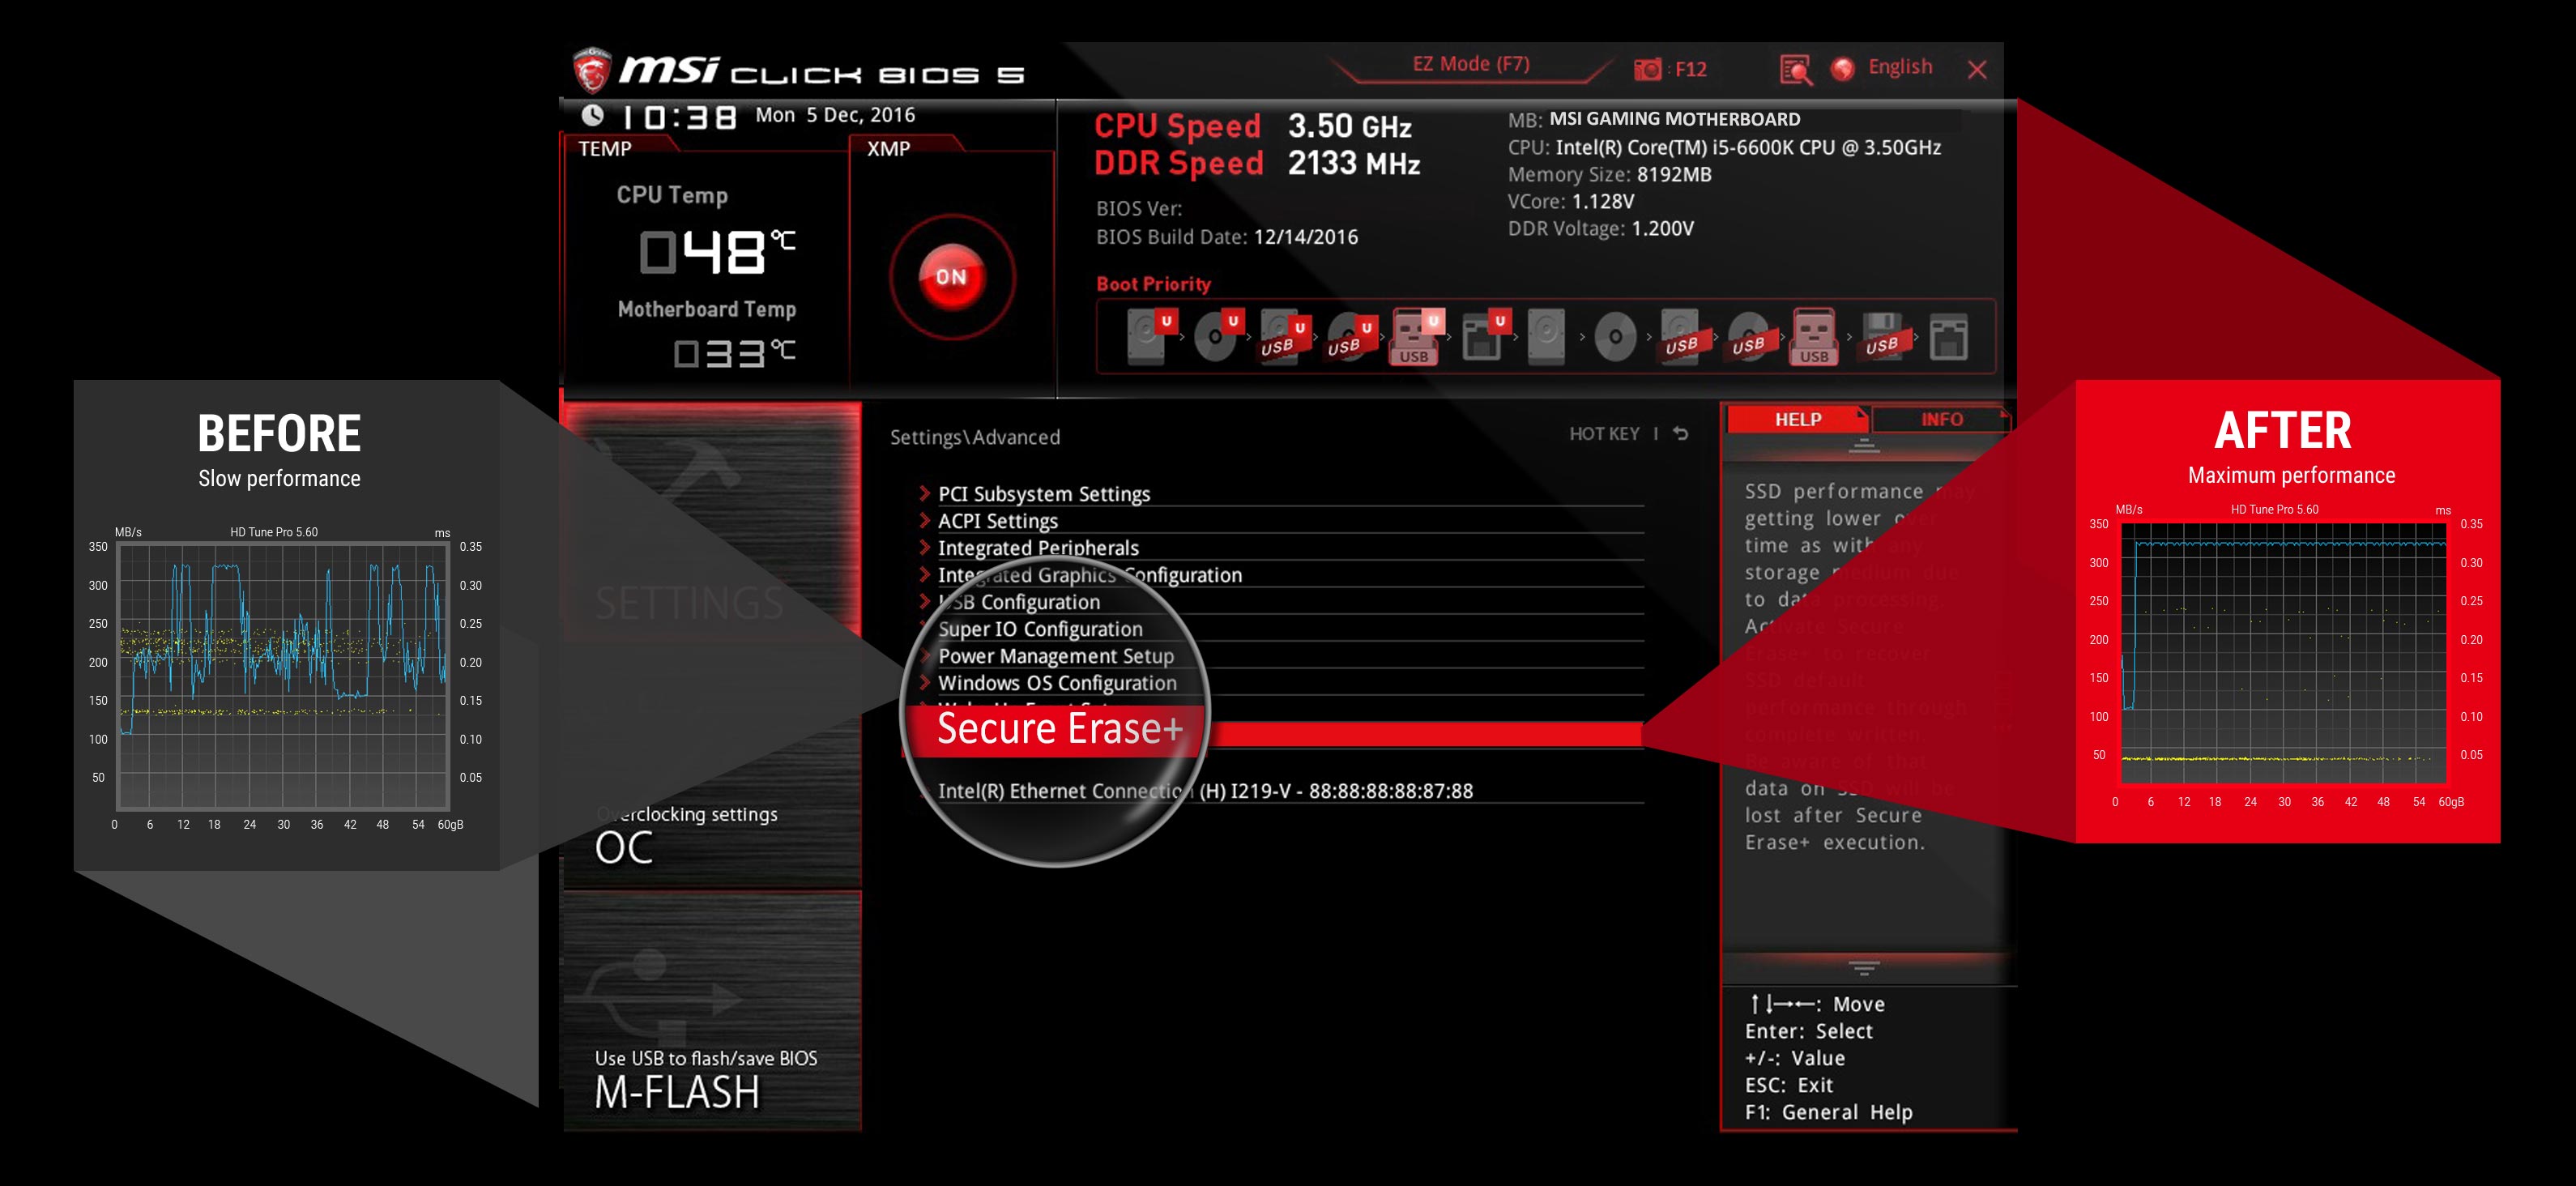Click the search magnifier icon

1794,69
